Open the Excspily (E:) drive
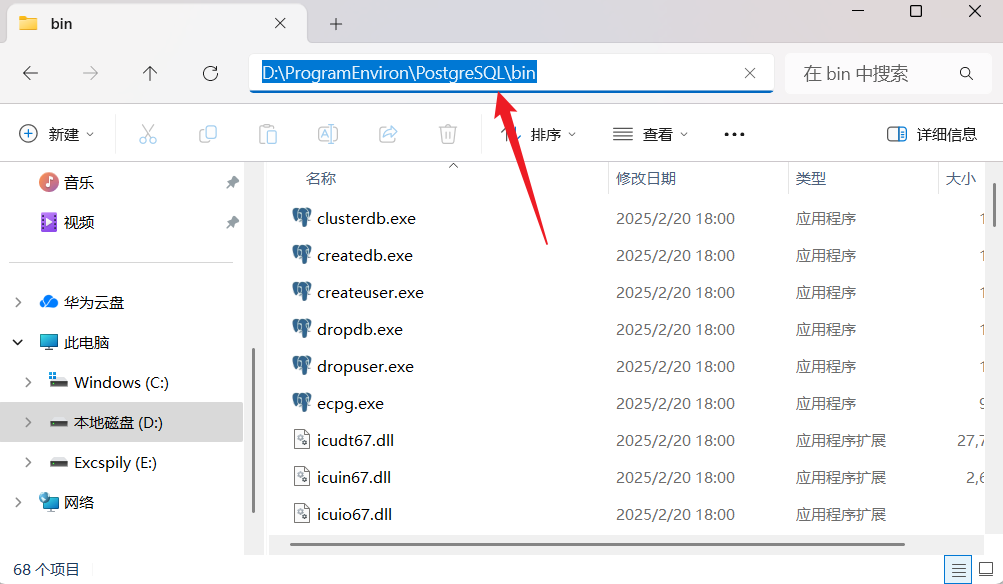This screenshot has height=584, width=1003. tap(103, 462)
